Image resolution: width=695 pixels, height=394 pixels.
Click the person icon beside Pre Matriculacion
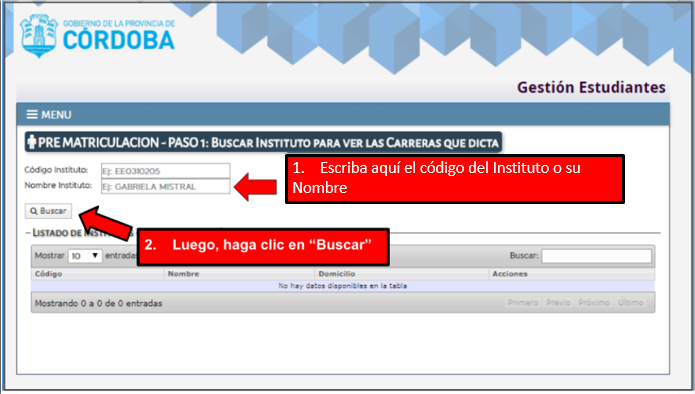31,142
